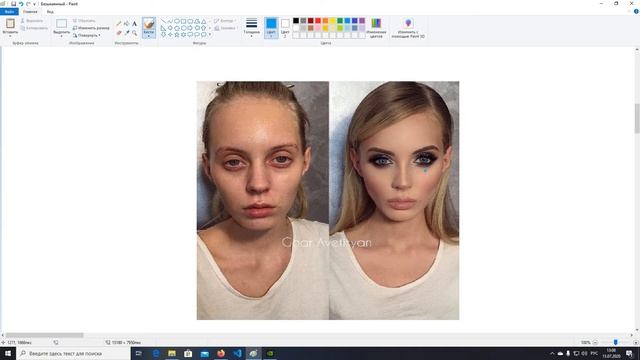Pick the green color swatch
Image resolution: width=640 pixels, height=360 pixels.
click(x=340, y=21)
